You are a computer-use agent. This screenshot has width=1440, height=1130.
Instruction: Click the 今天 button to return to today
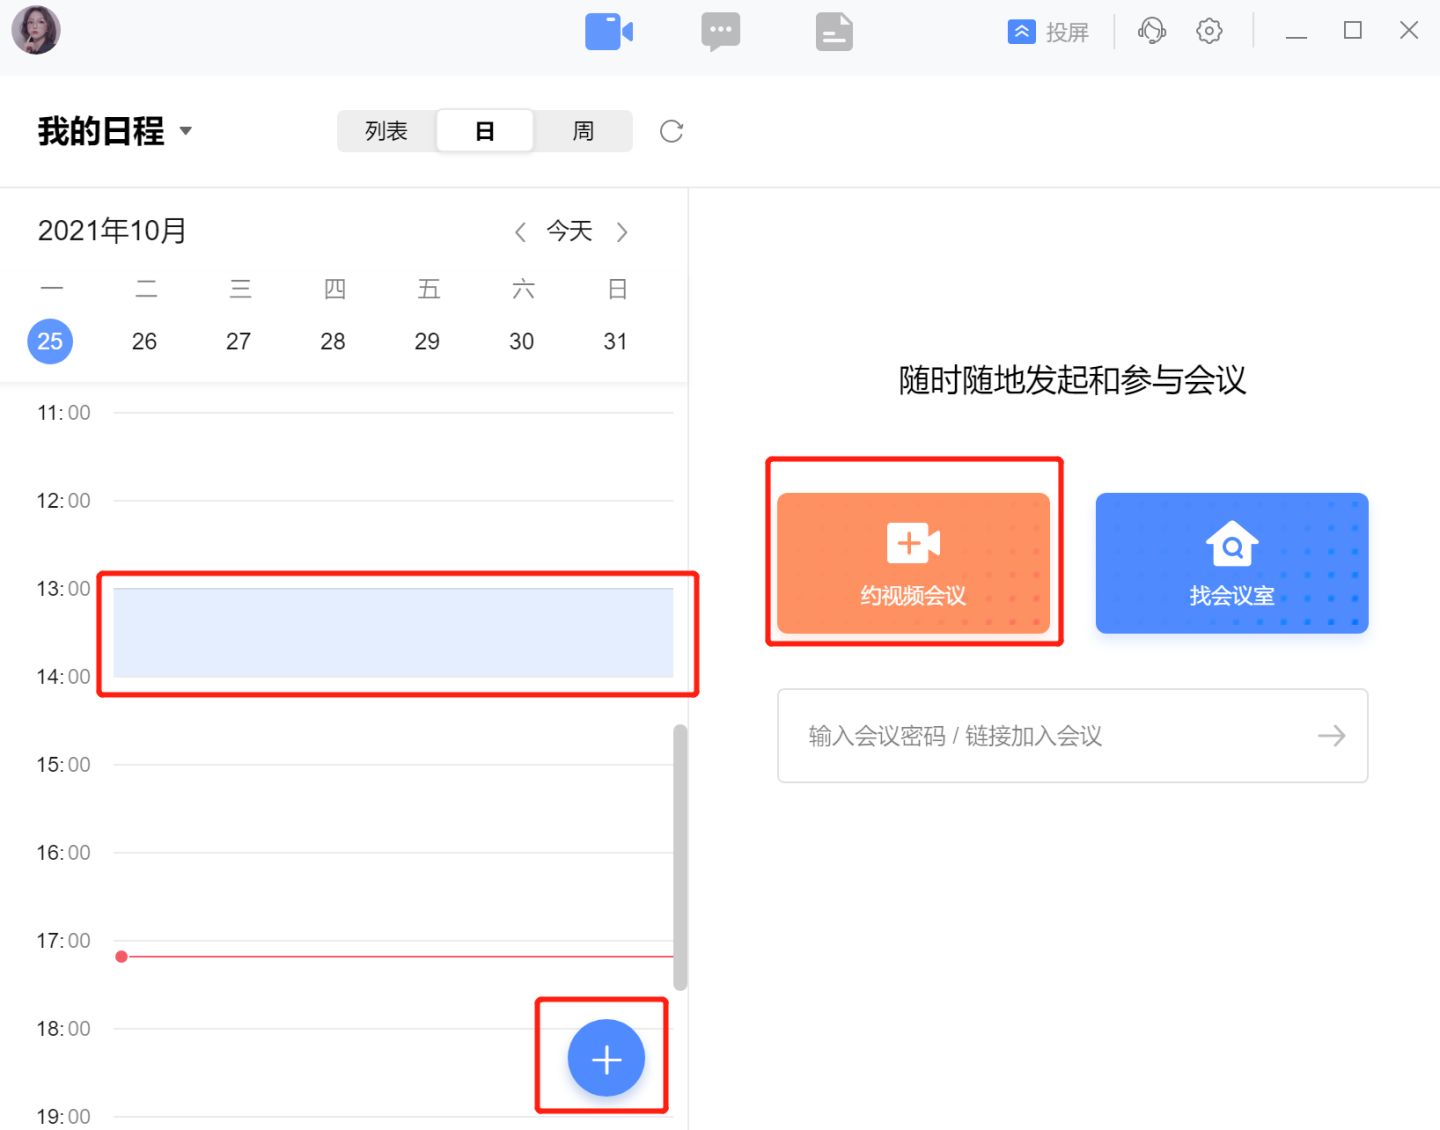point(568,231)
